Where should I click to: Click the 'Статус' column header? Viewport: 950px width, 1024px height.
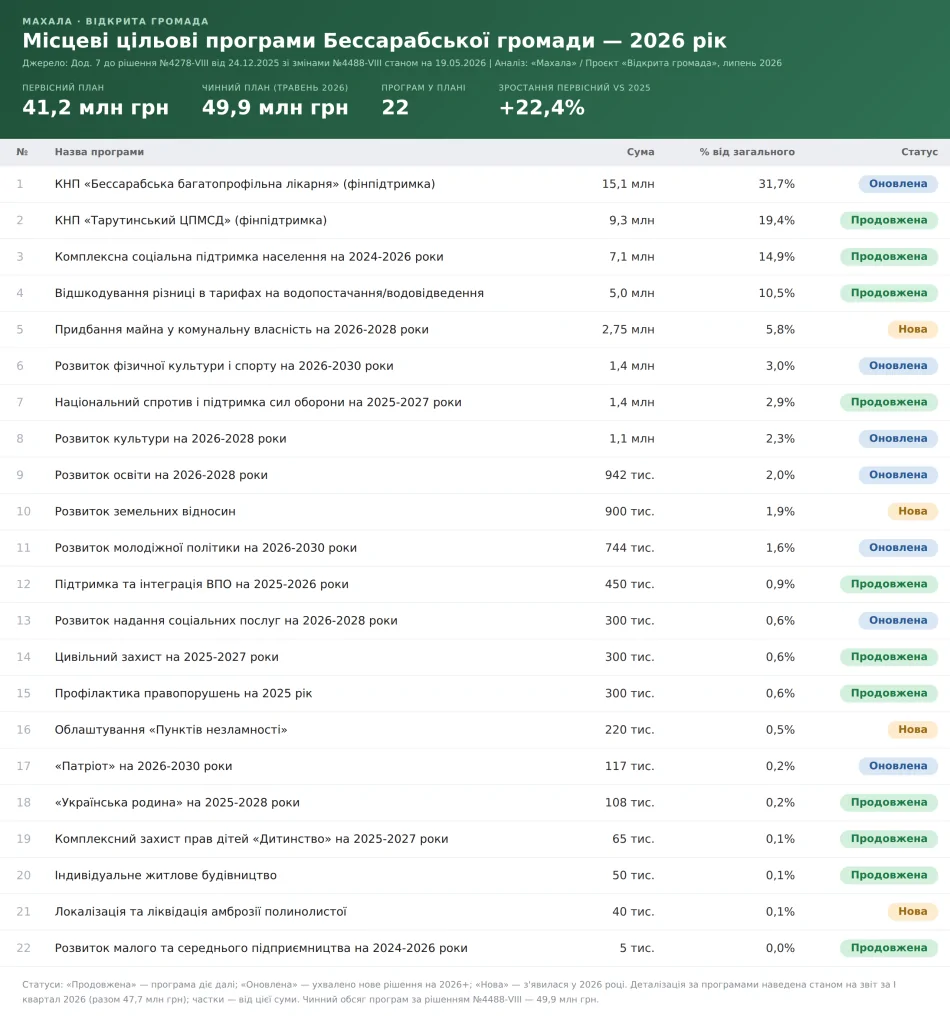tap(919, 152)
